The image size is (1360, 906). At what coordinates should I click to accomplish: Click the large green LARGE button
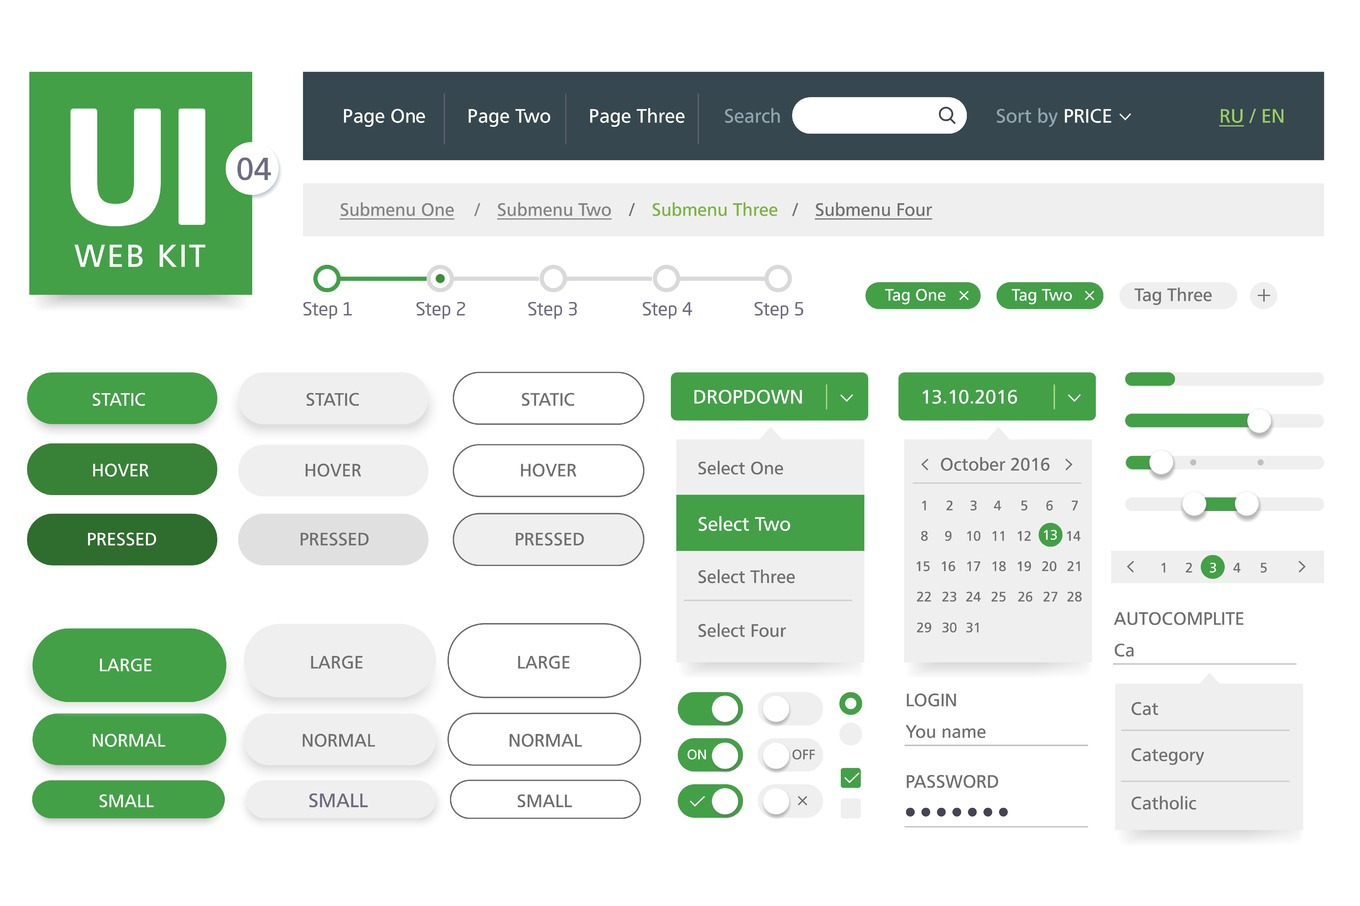(128, 664)
